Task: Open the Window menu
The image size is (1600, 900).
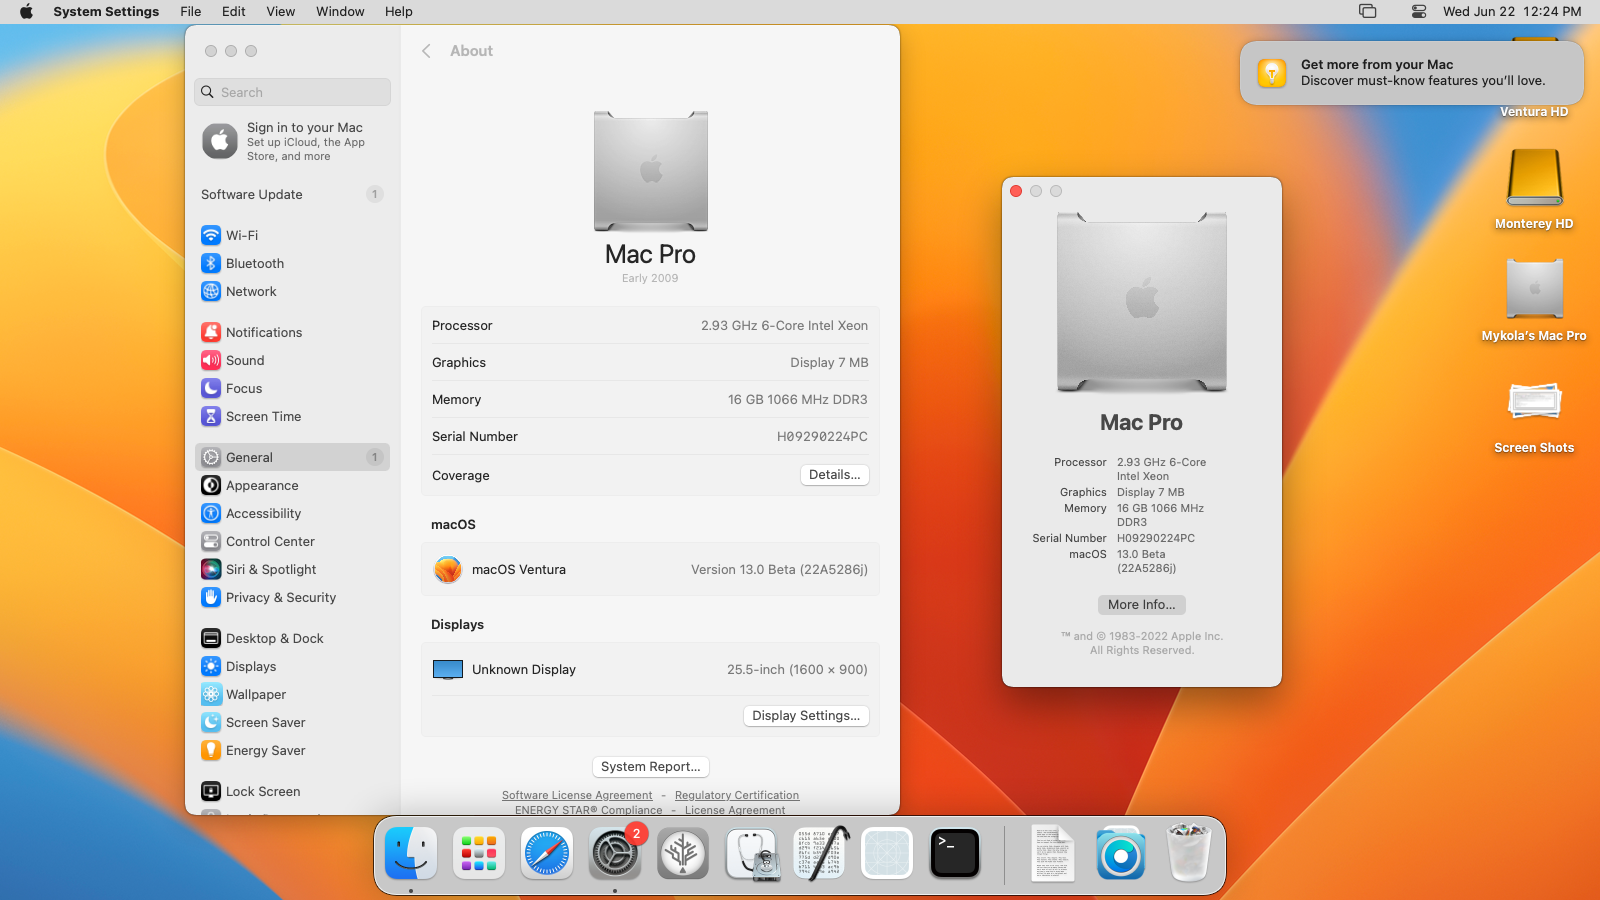Action: (x=340, y=11)
